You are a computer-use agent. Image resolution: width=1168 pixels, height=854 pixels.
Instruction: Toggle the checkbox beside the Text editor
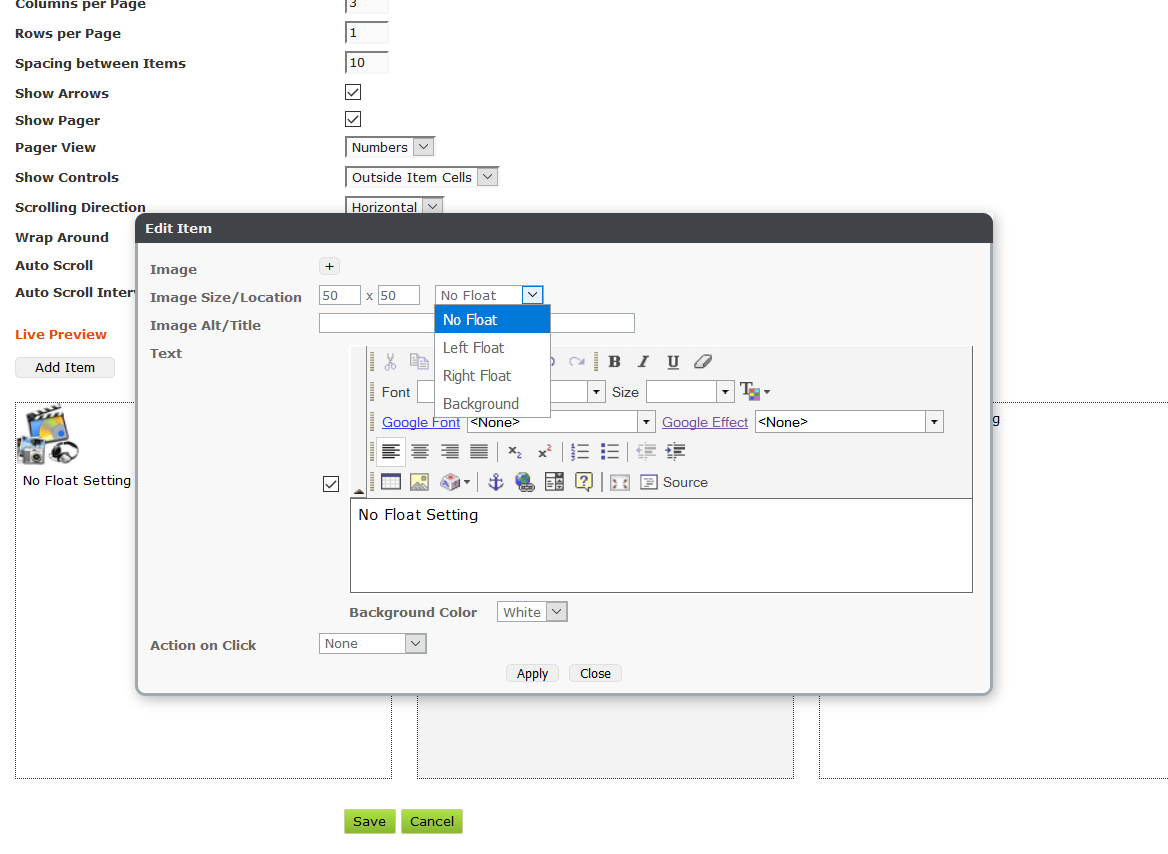(x=331, y=484)
